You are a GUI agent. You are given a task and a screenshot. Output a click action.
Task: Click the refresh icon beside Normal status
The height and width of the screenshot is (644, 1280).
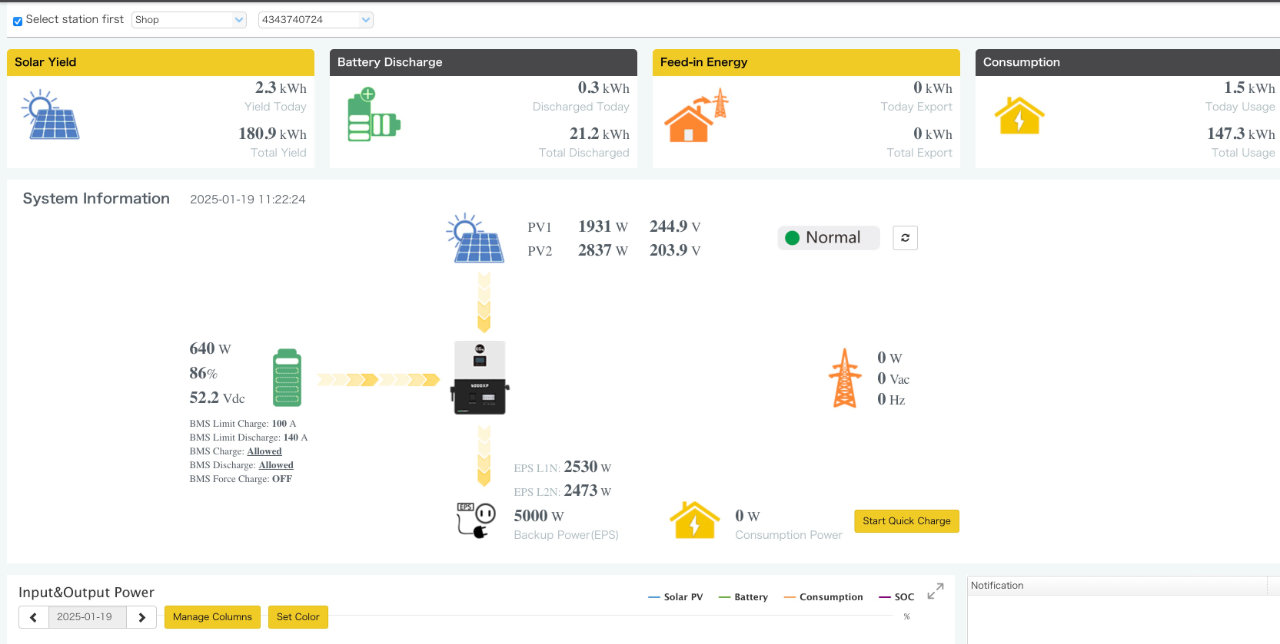click(904, 238)
